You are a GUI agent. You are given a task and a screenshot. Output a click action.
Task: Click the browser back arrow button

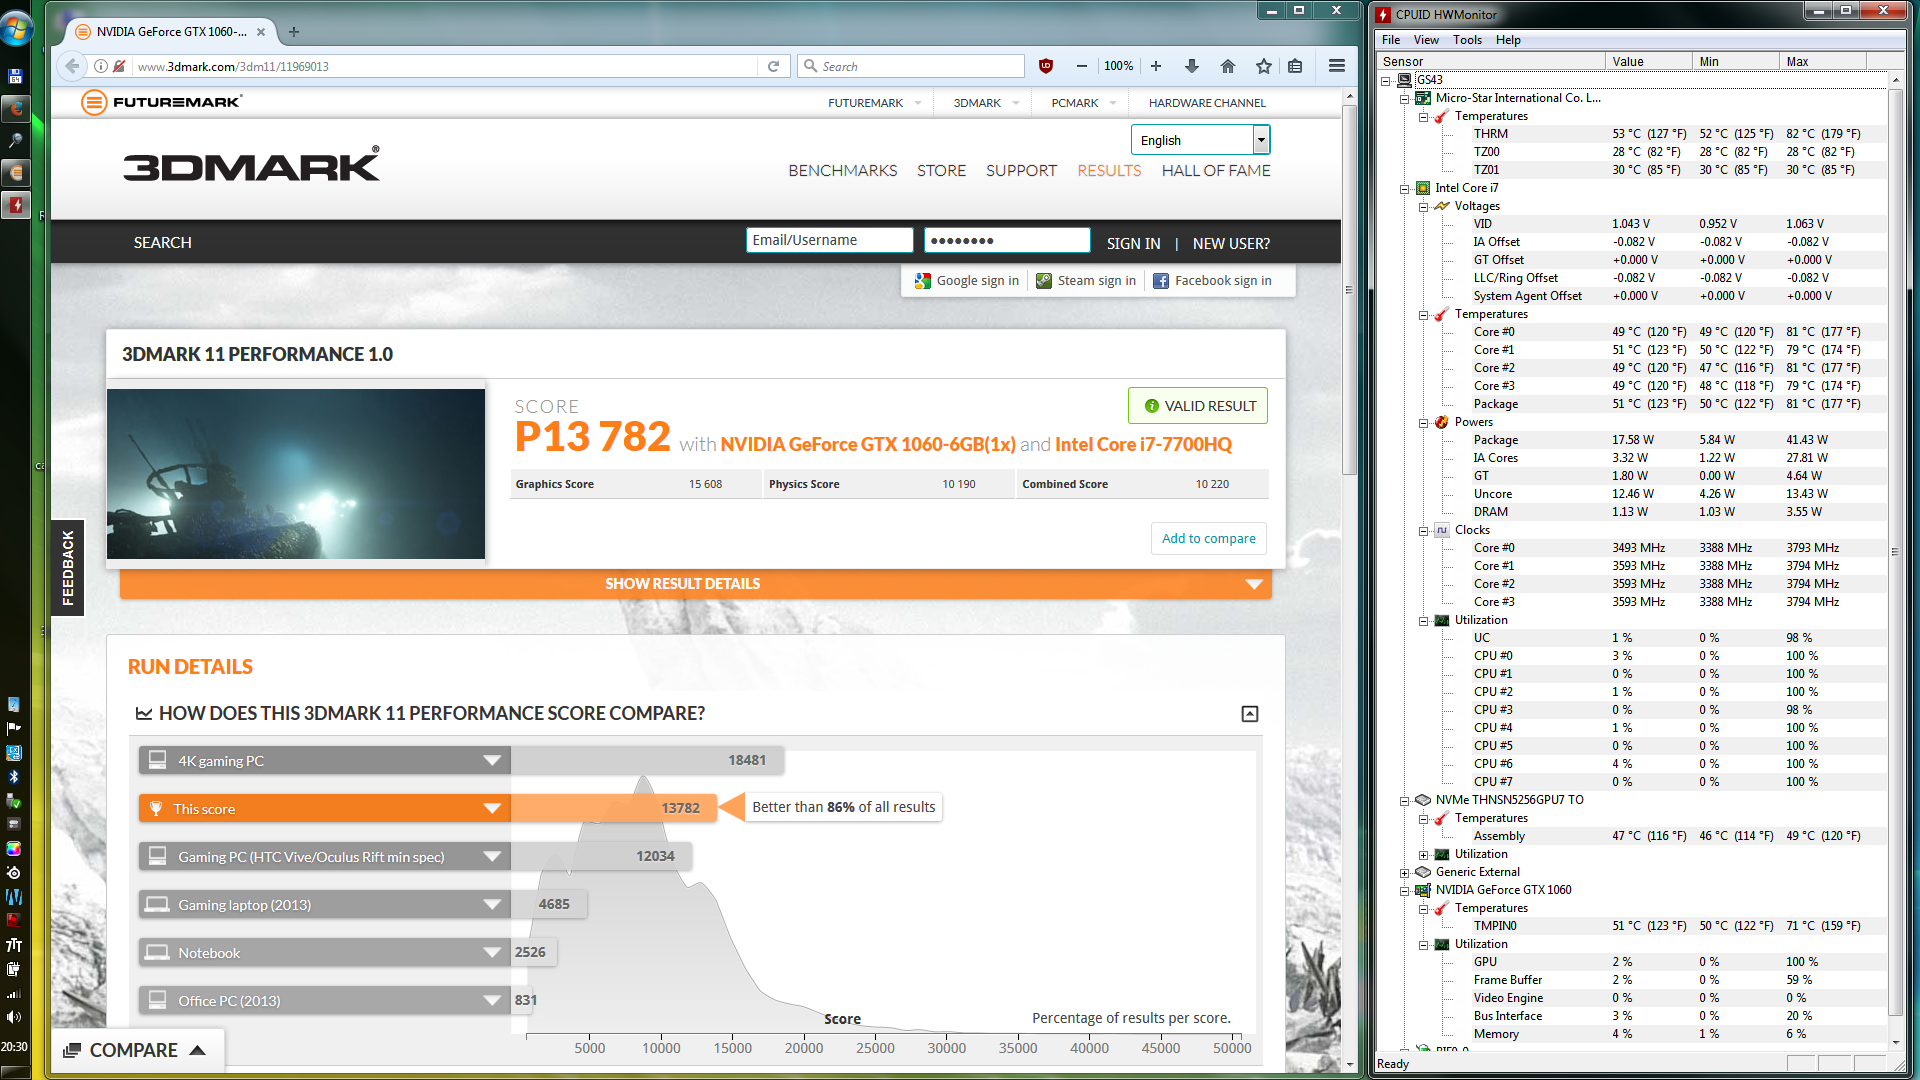click(71, 66)
